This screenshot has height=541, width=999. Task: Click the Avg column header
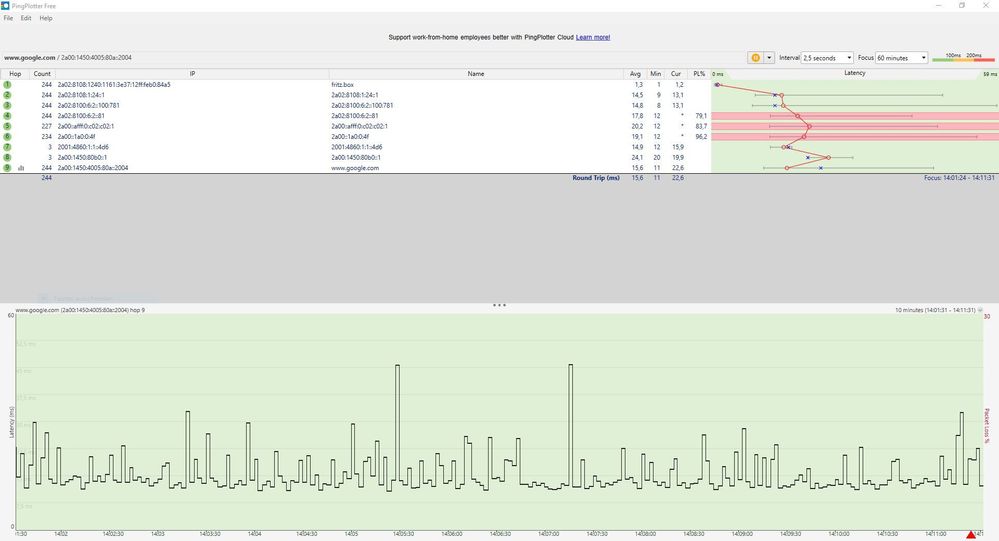click(x=635, y=74)
